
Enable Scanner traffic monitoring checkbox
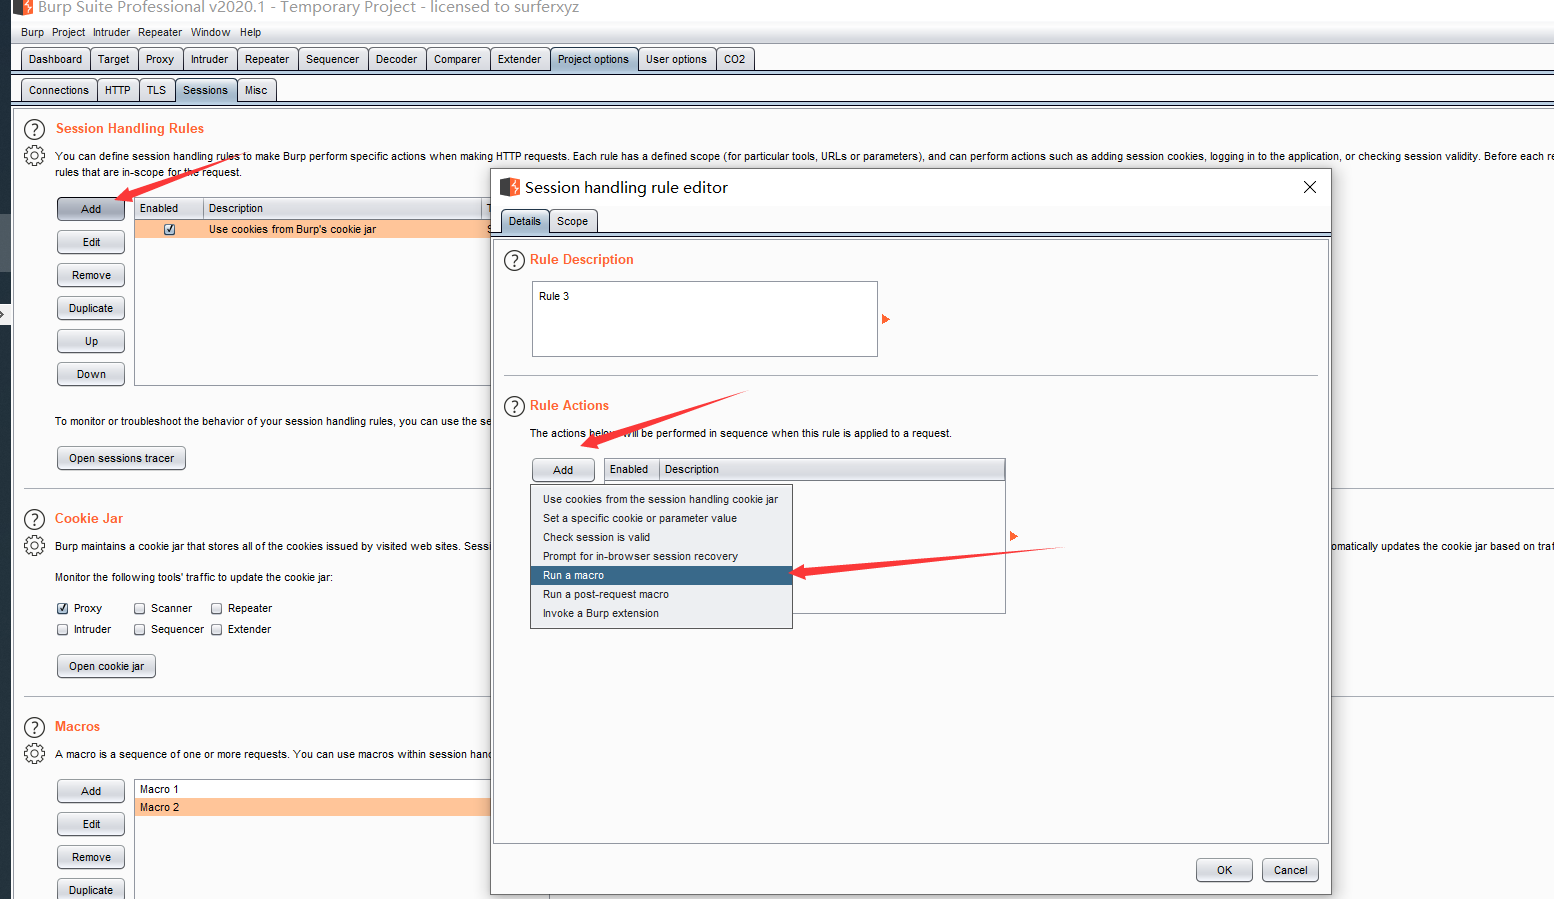pos(140,608)
